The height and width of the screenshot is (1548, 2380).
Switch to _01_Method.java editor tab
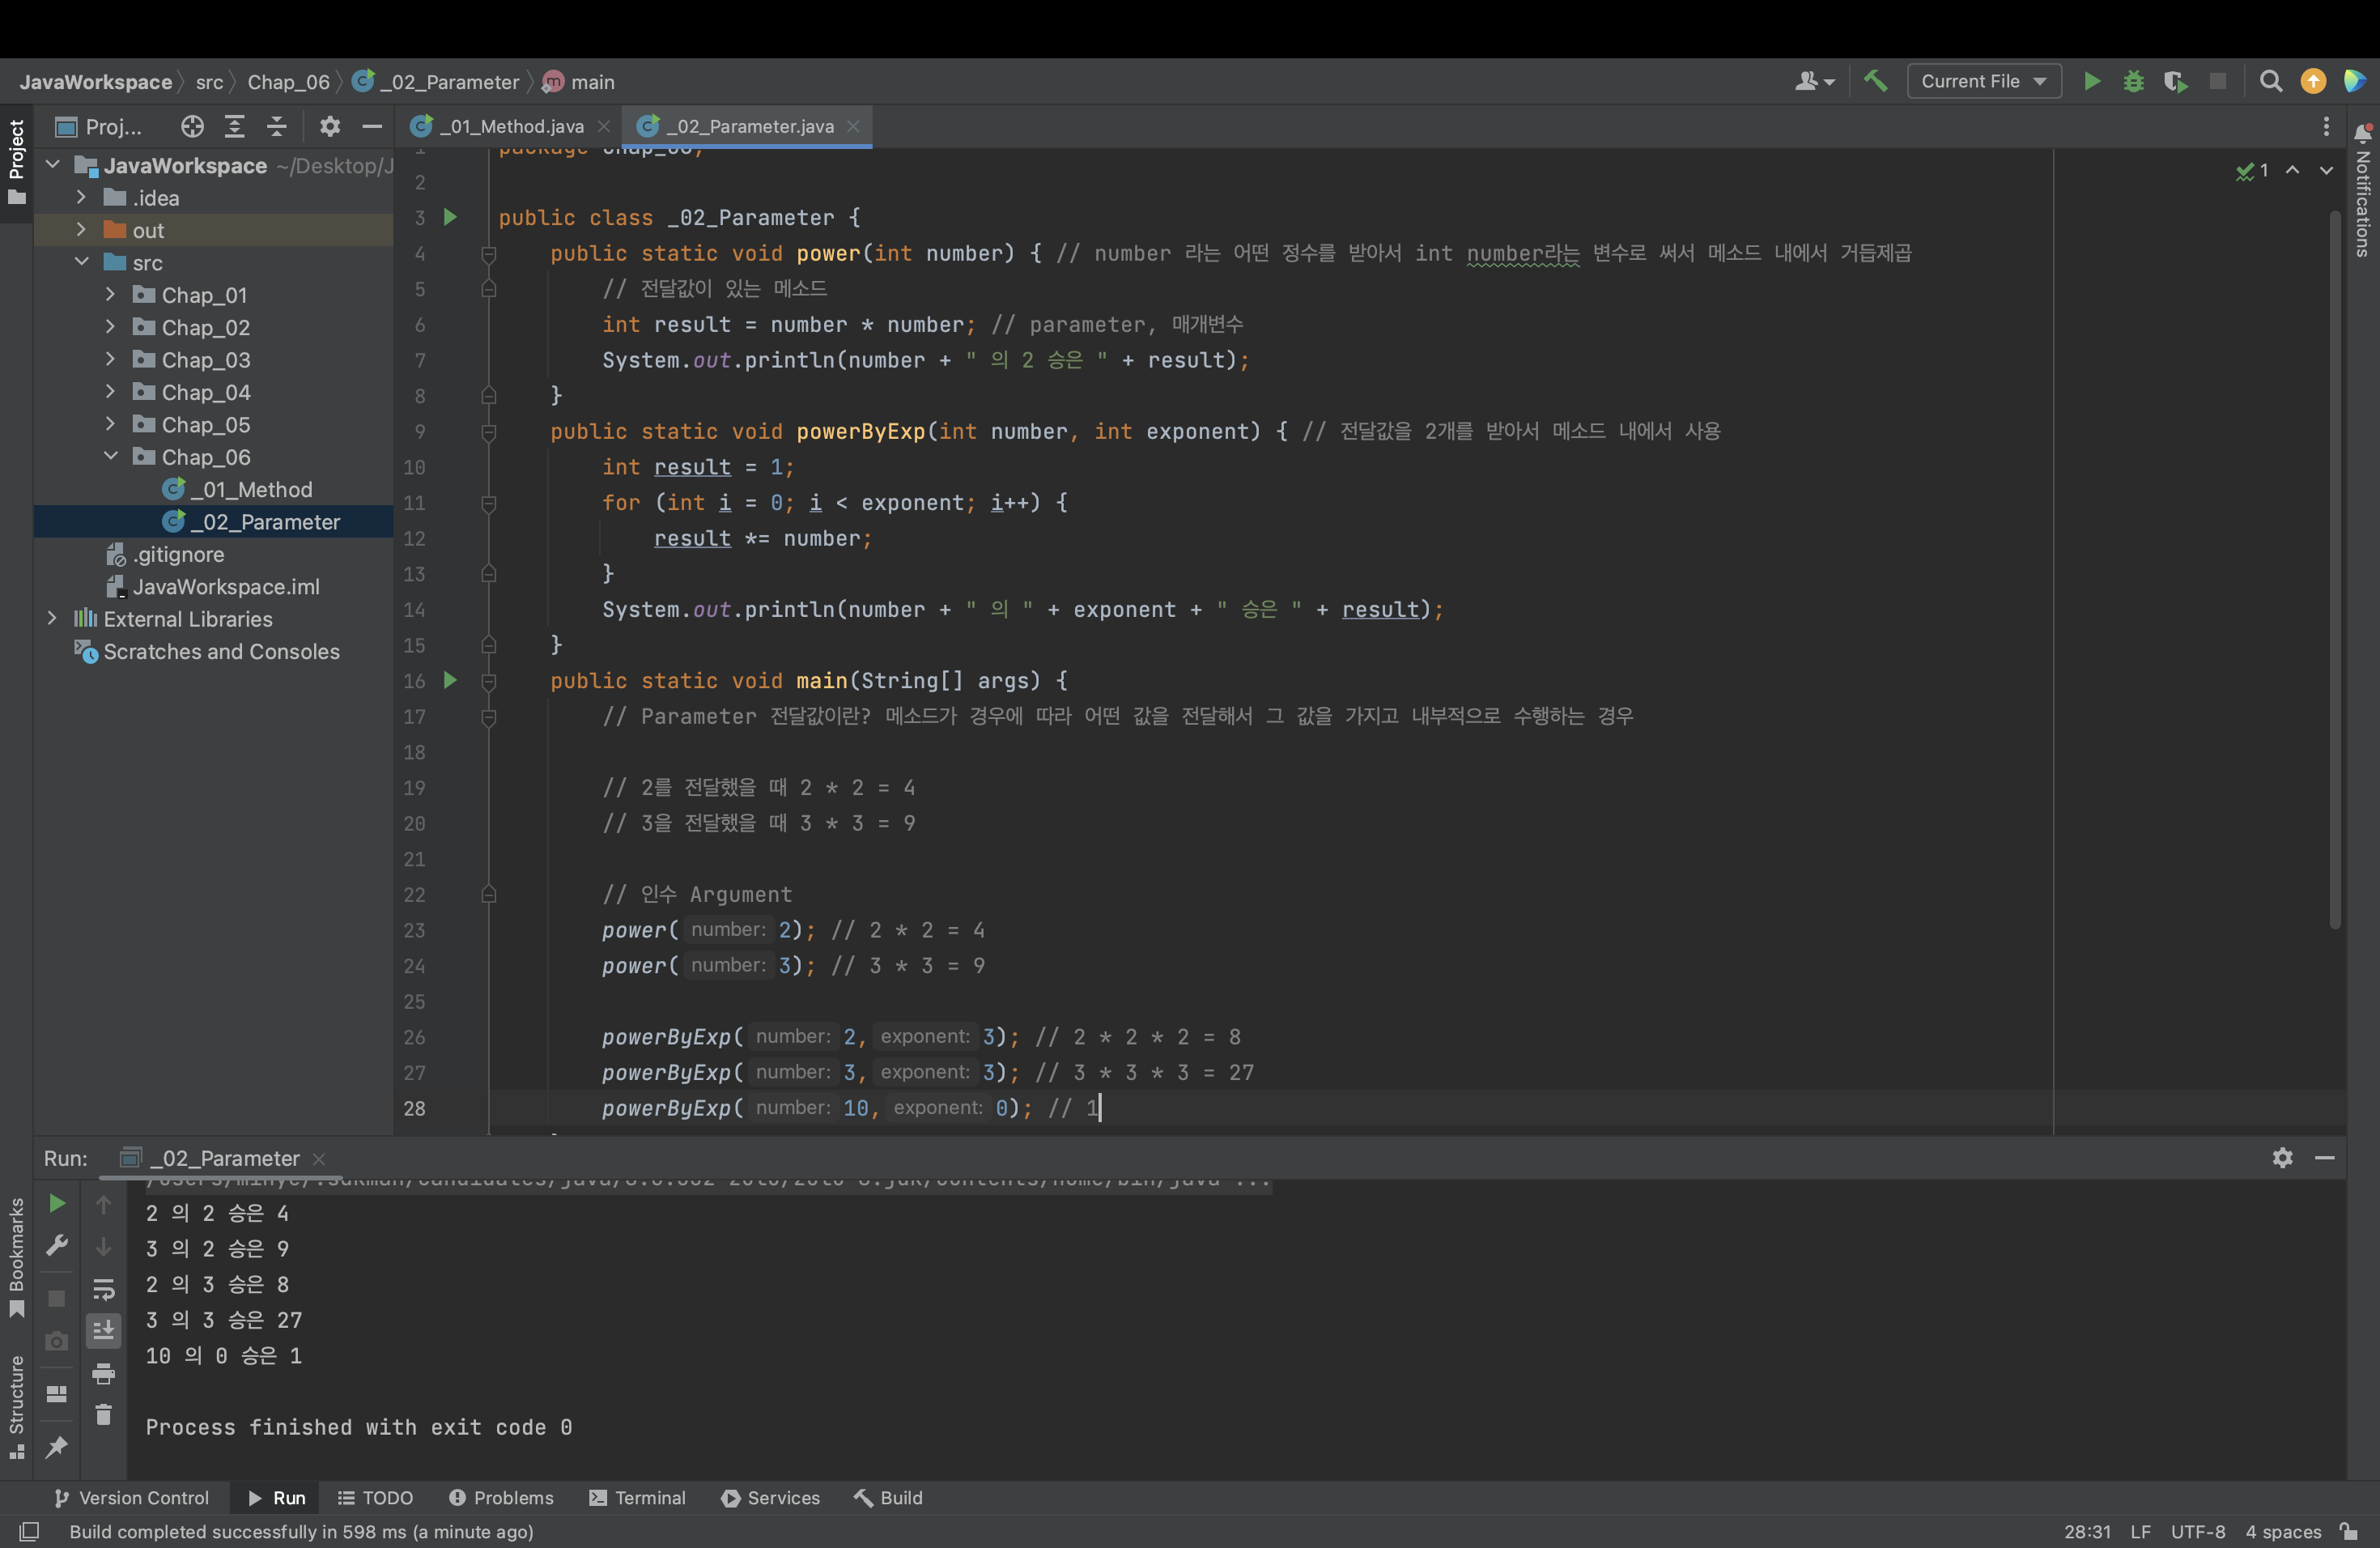pyautogui.click(x=512, y=126)
